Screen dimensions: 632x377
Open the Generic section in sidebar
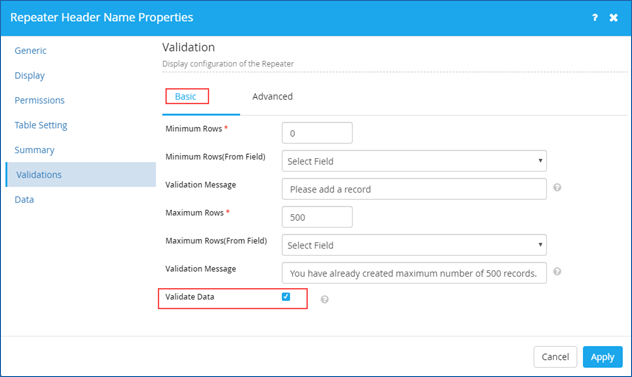pyautogui.click(x=30, y=50)
